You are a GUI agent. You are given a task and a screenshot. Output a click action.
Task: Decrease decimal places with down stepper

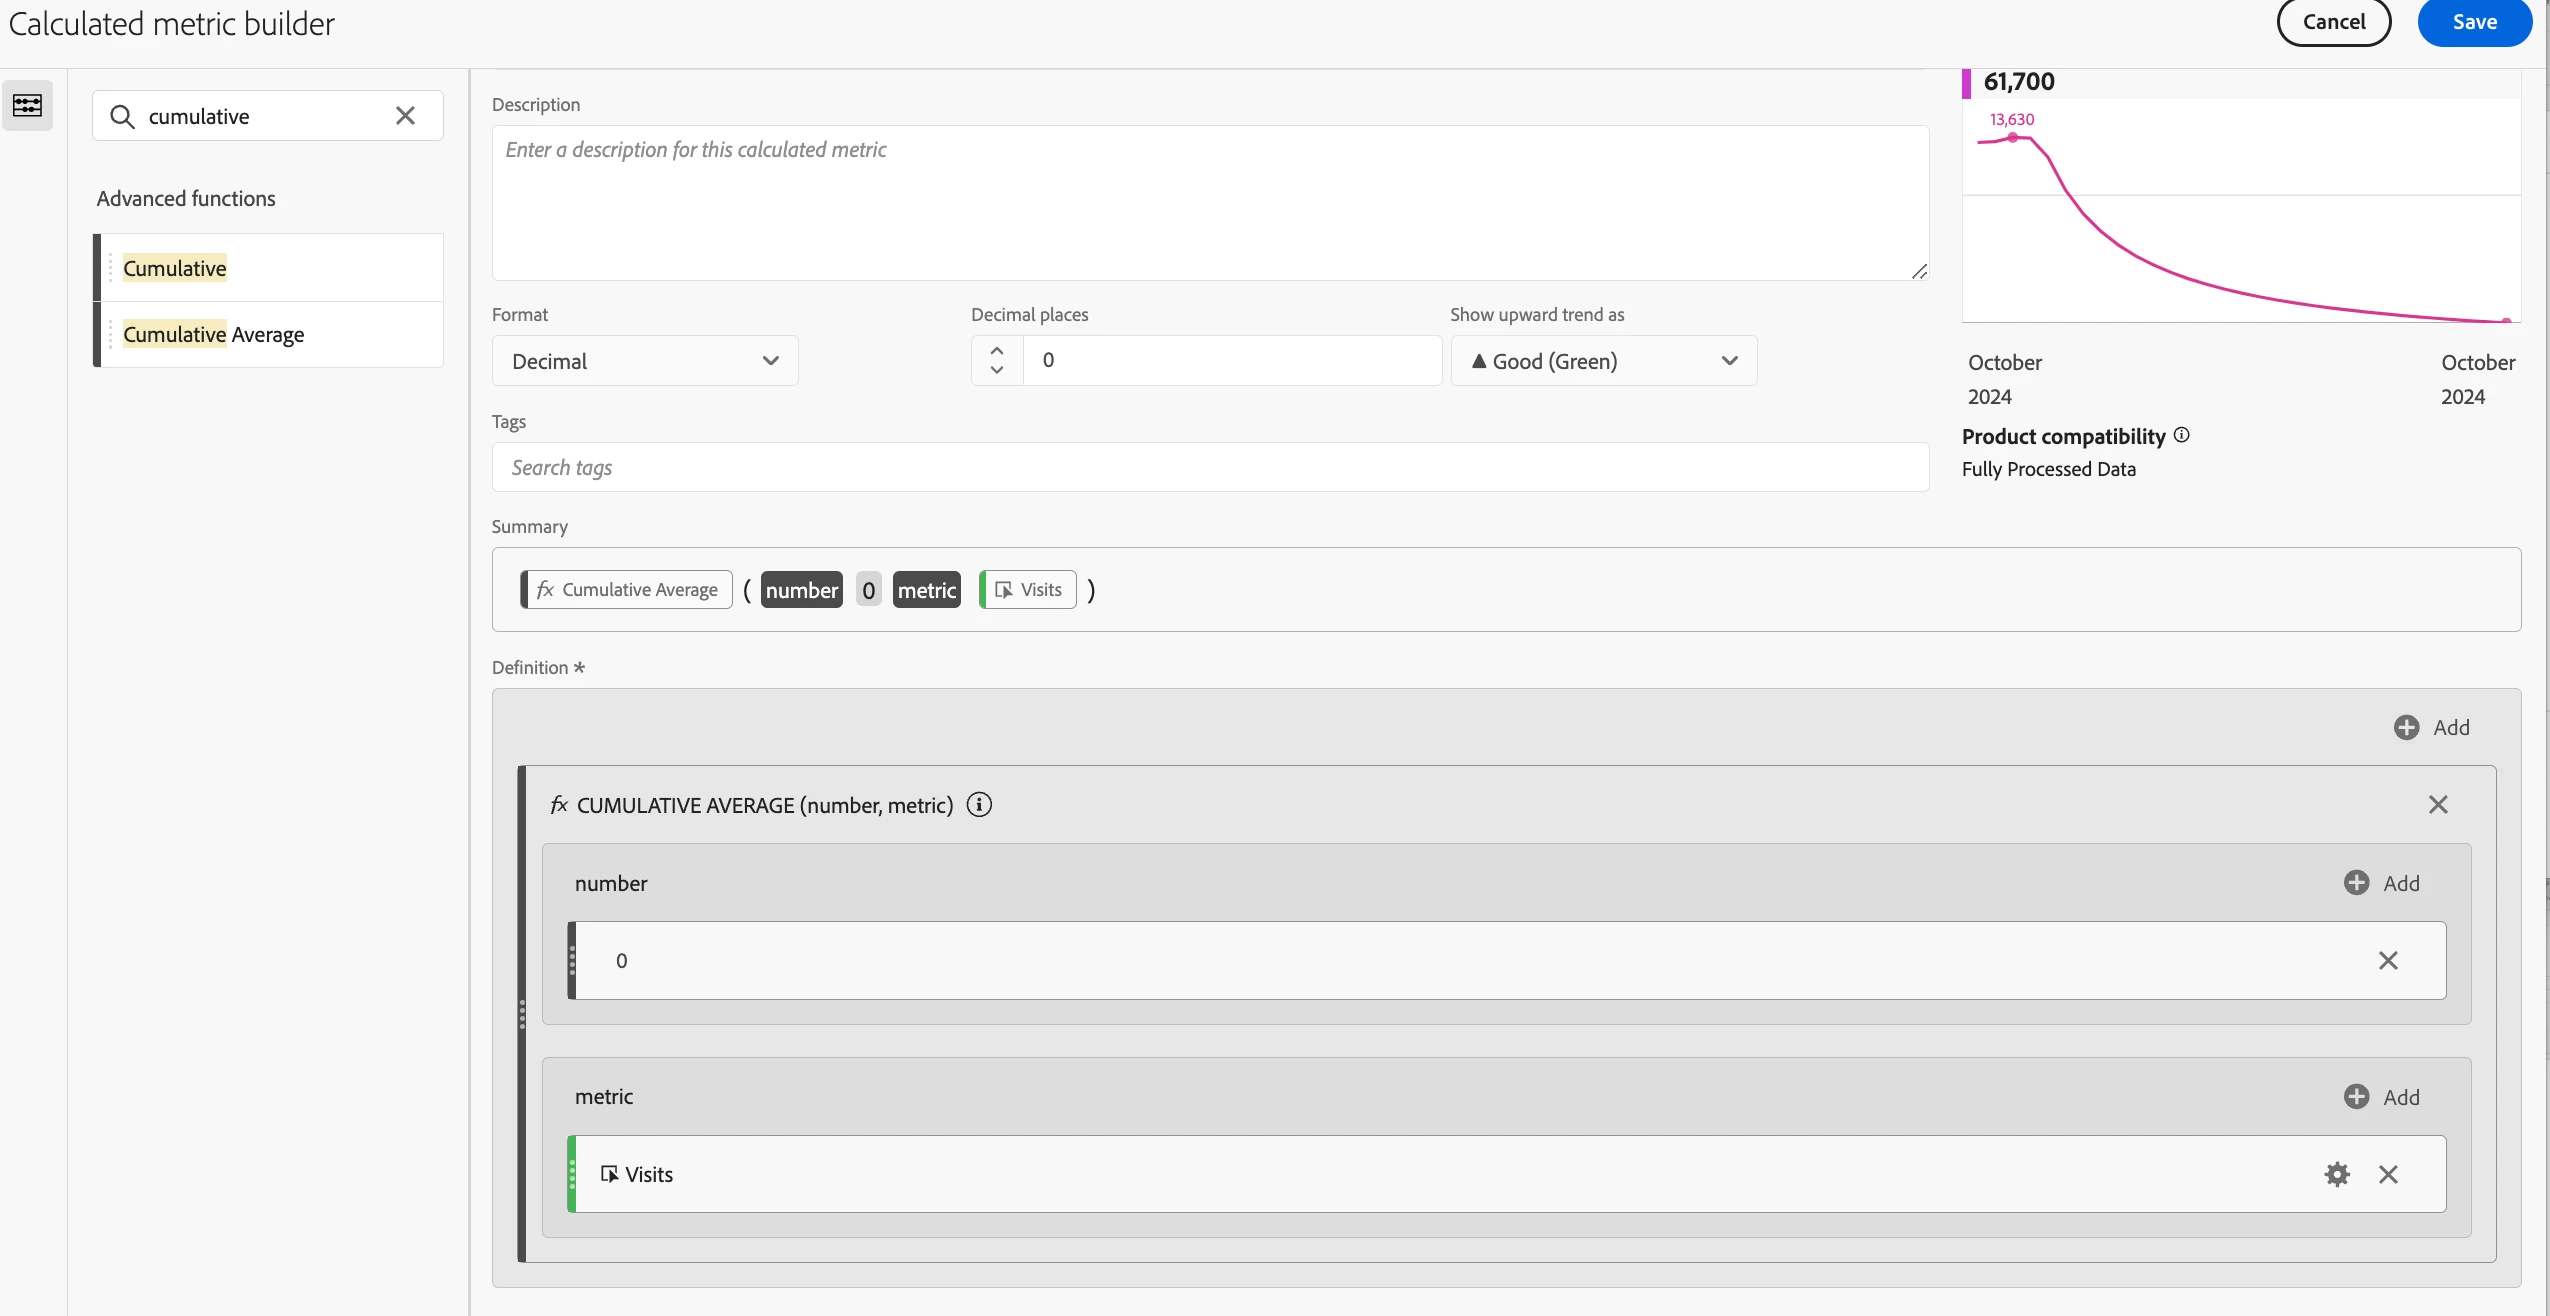[997, 370]
